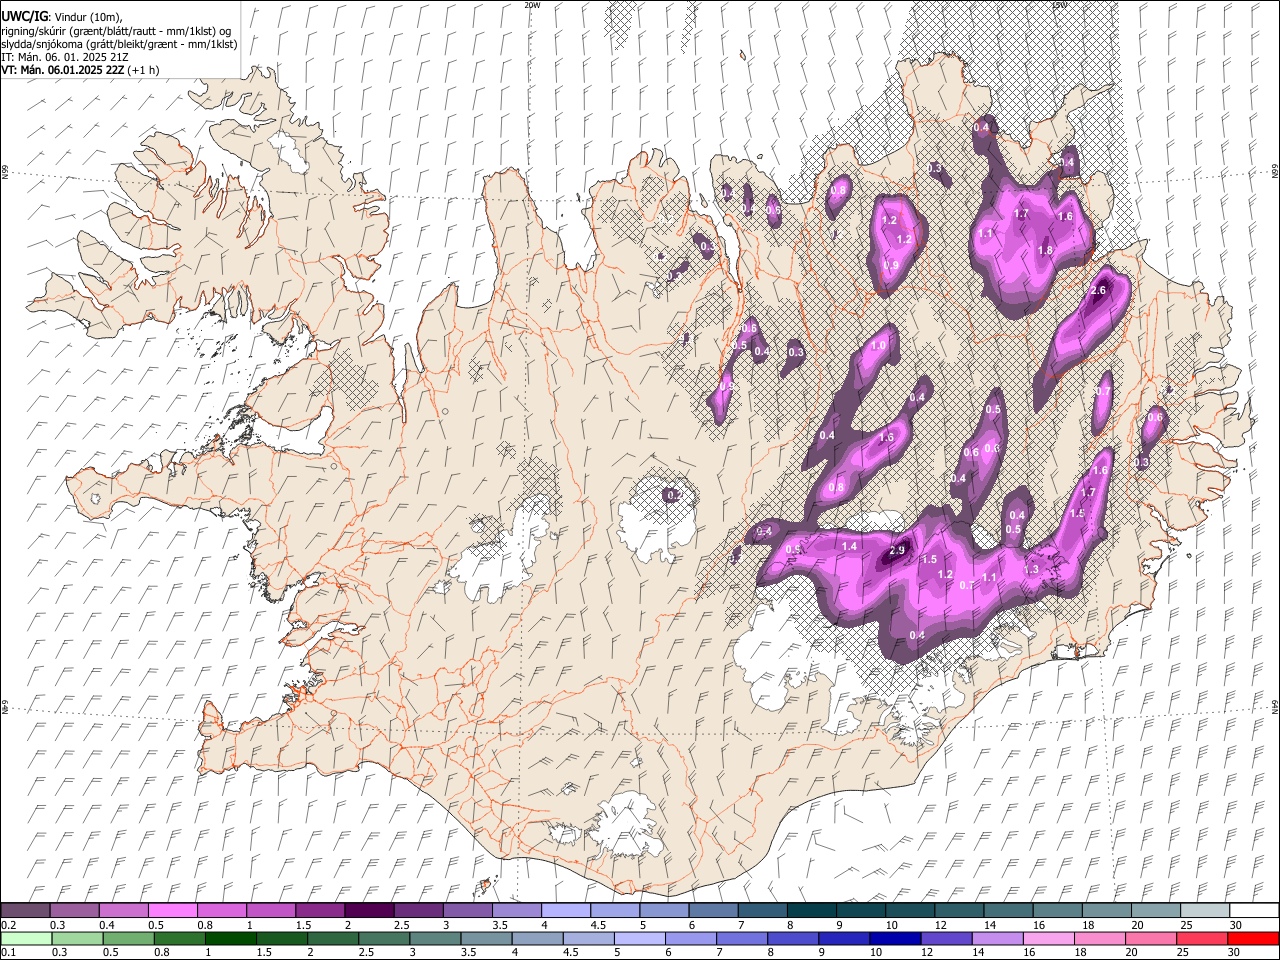Click the 1.3 snowfall value on the map
The image size is (1280, 960).
pos(1032,569)
